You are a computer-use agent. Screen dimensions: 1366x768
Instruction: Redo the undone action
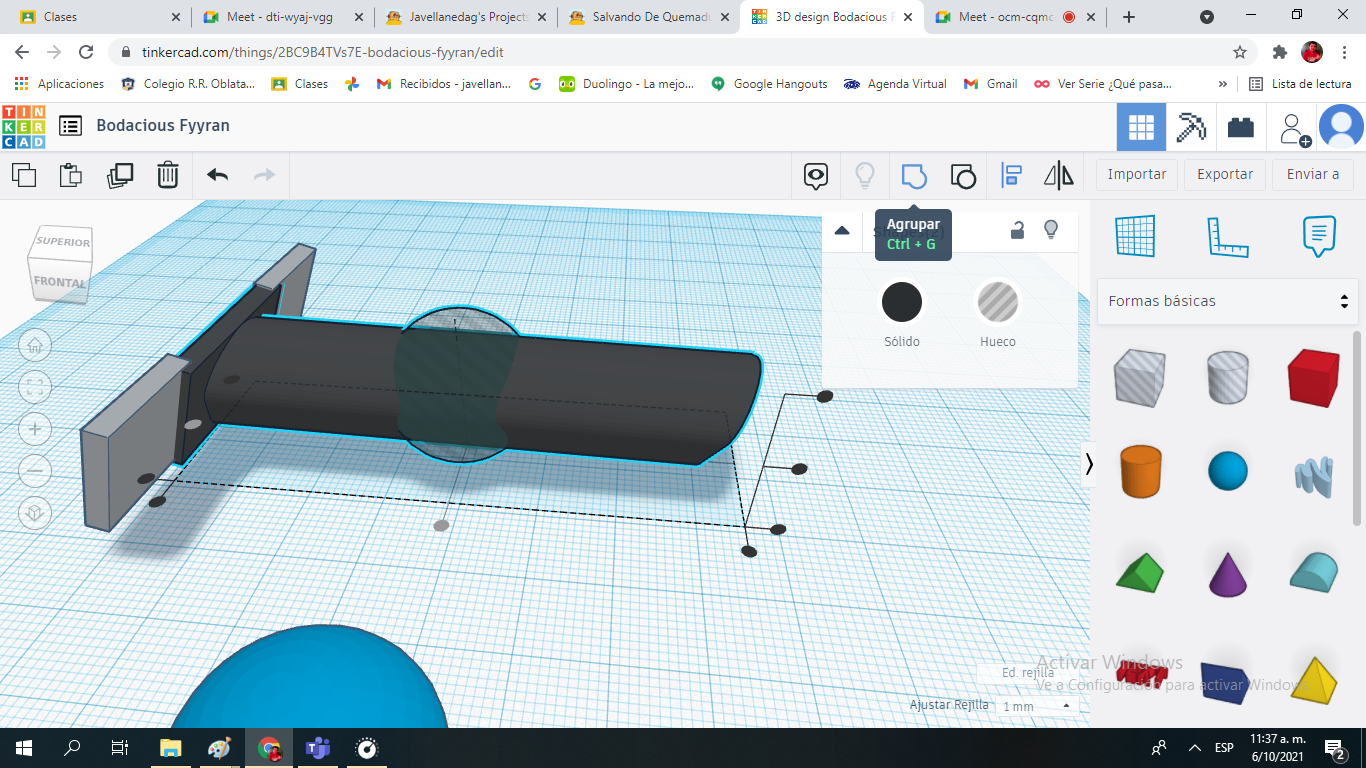tap(264, 175)
